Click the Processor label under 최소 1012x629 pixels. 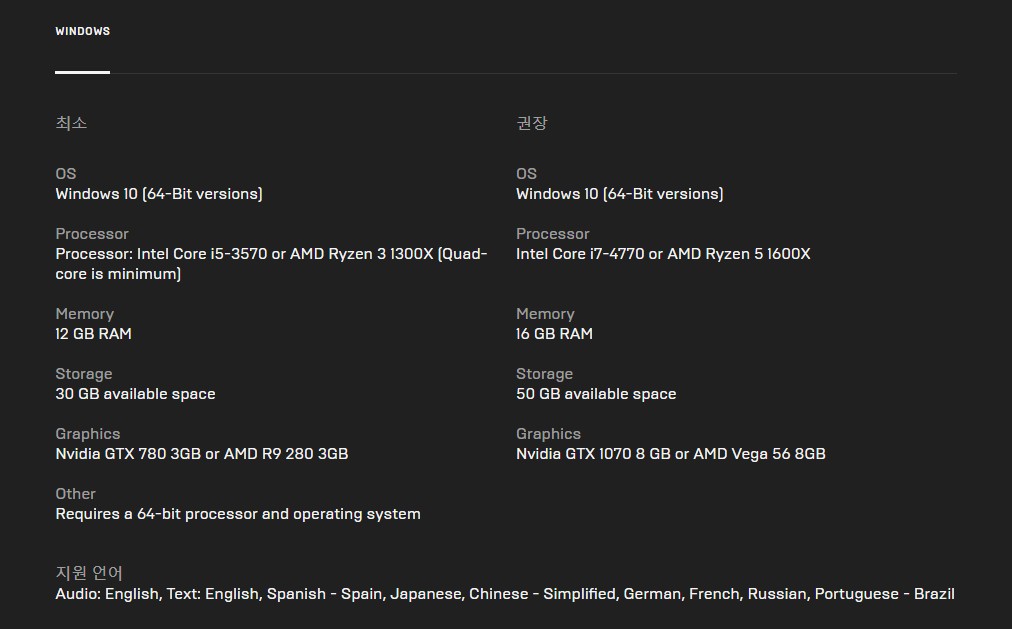[92, 234]
